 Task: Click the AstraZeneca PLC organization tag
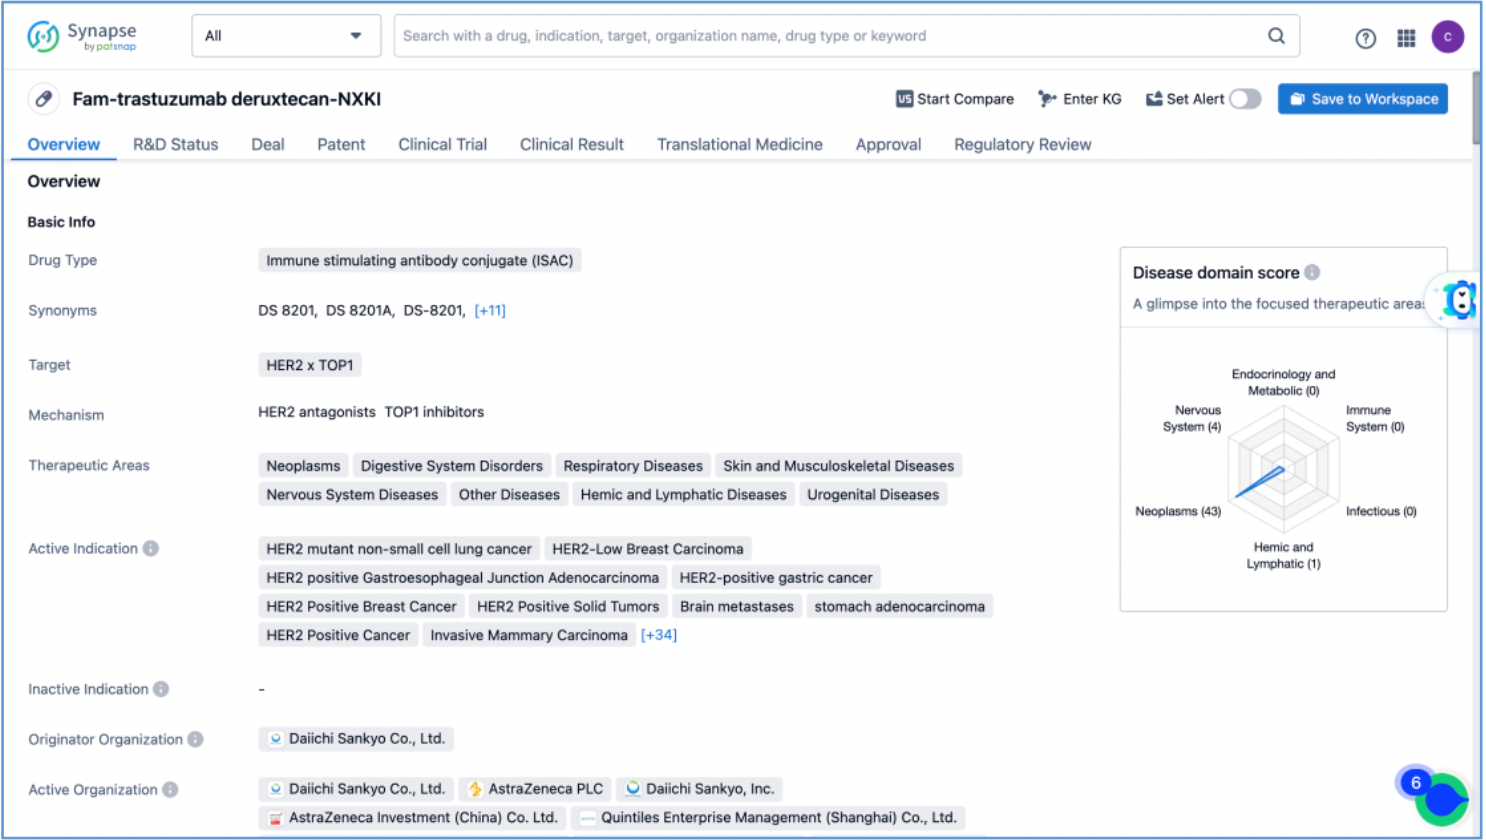(535, 789)
